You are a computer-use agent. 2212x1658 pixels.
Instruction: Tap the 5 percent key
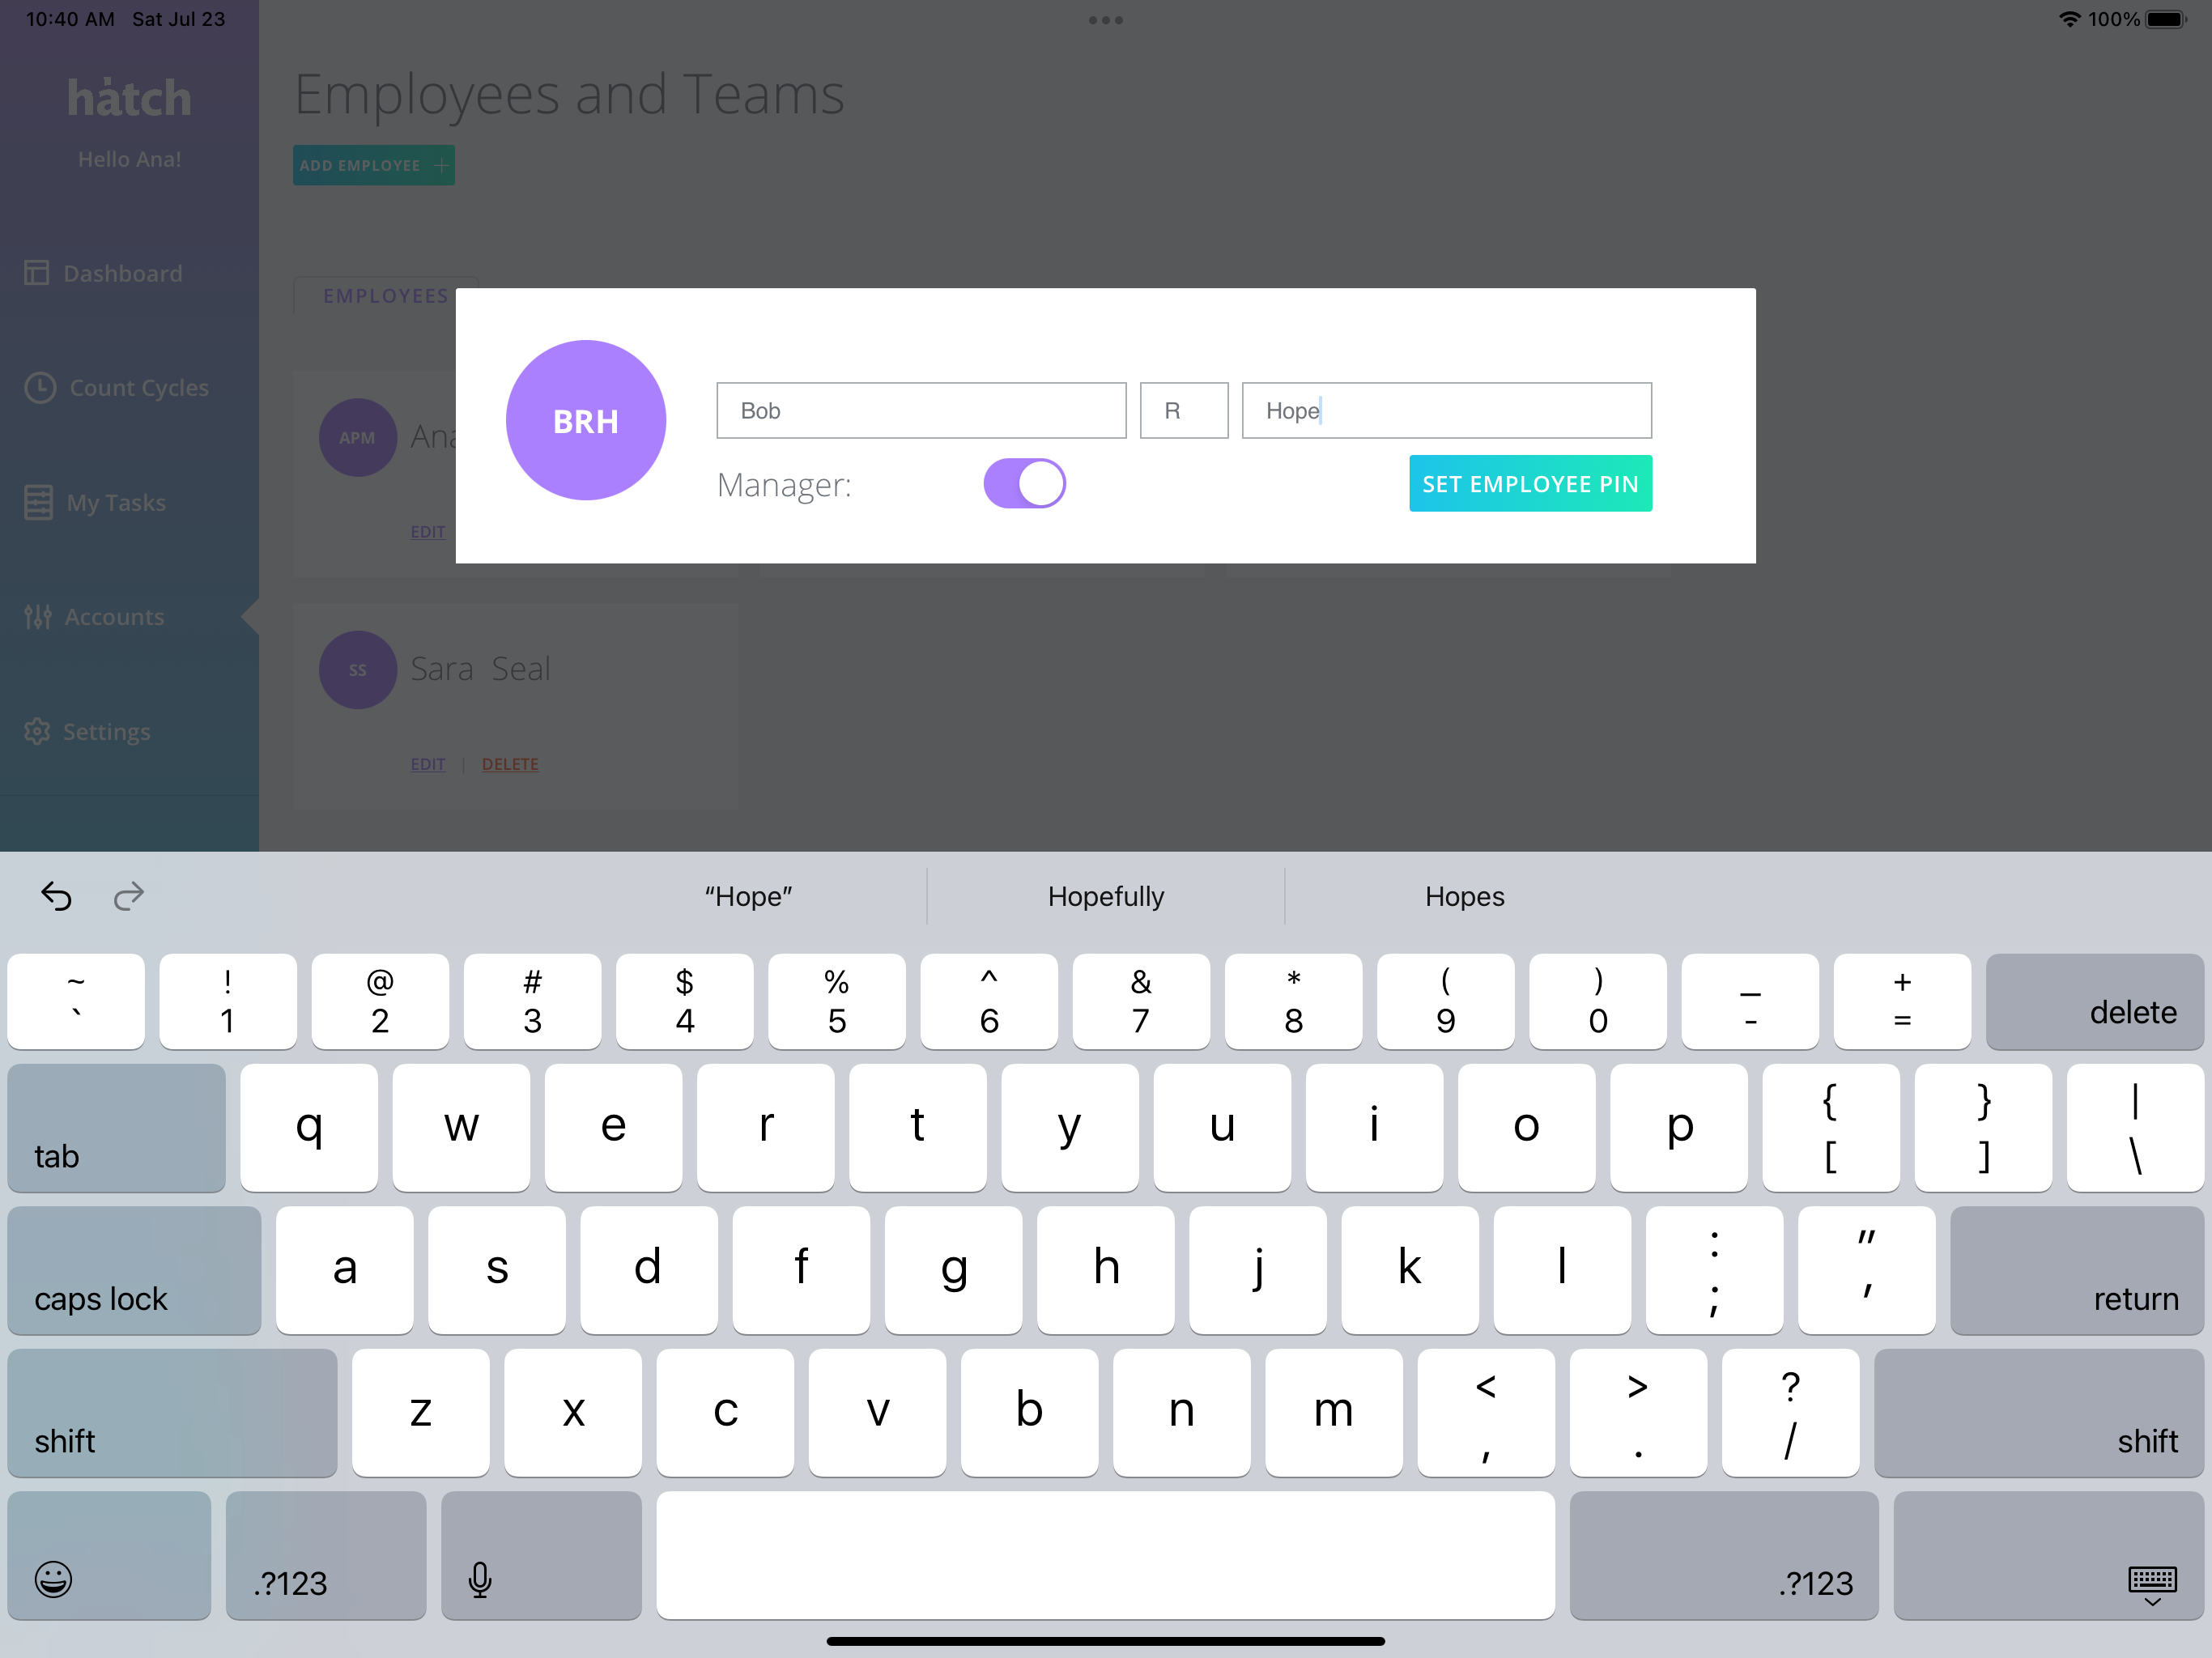pos(837,1001)
